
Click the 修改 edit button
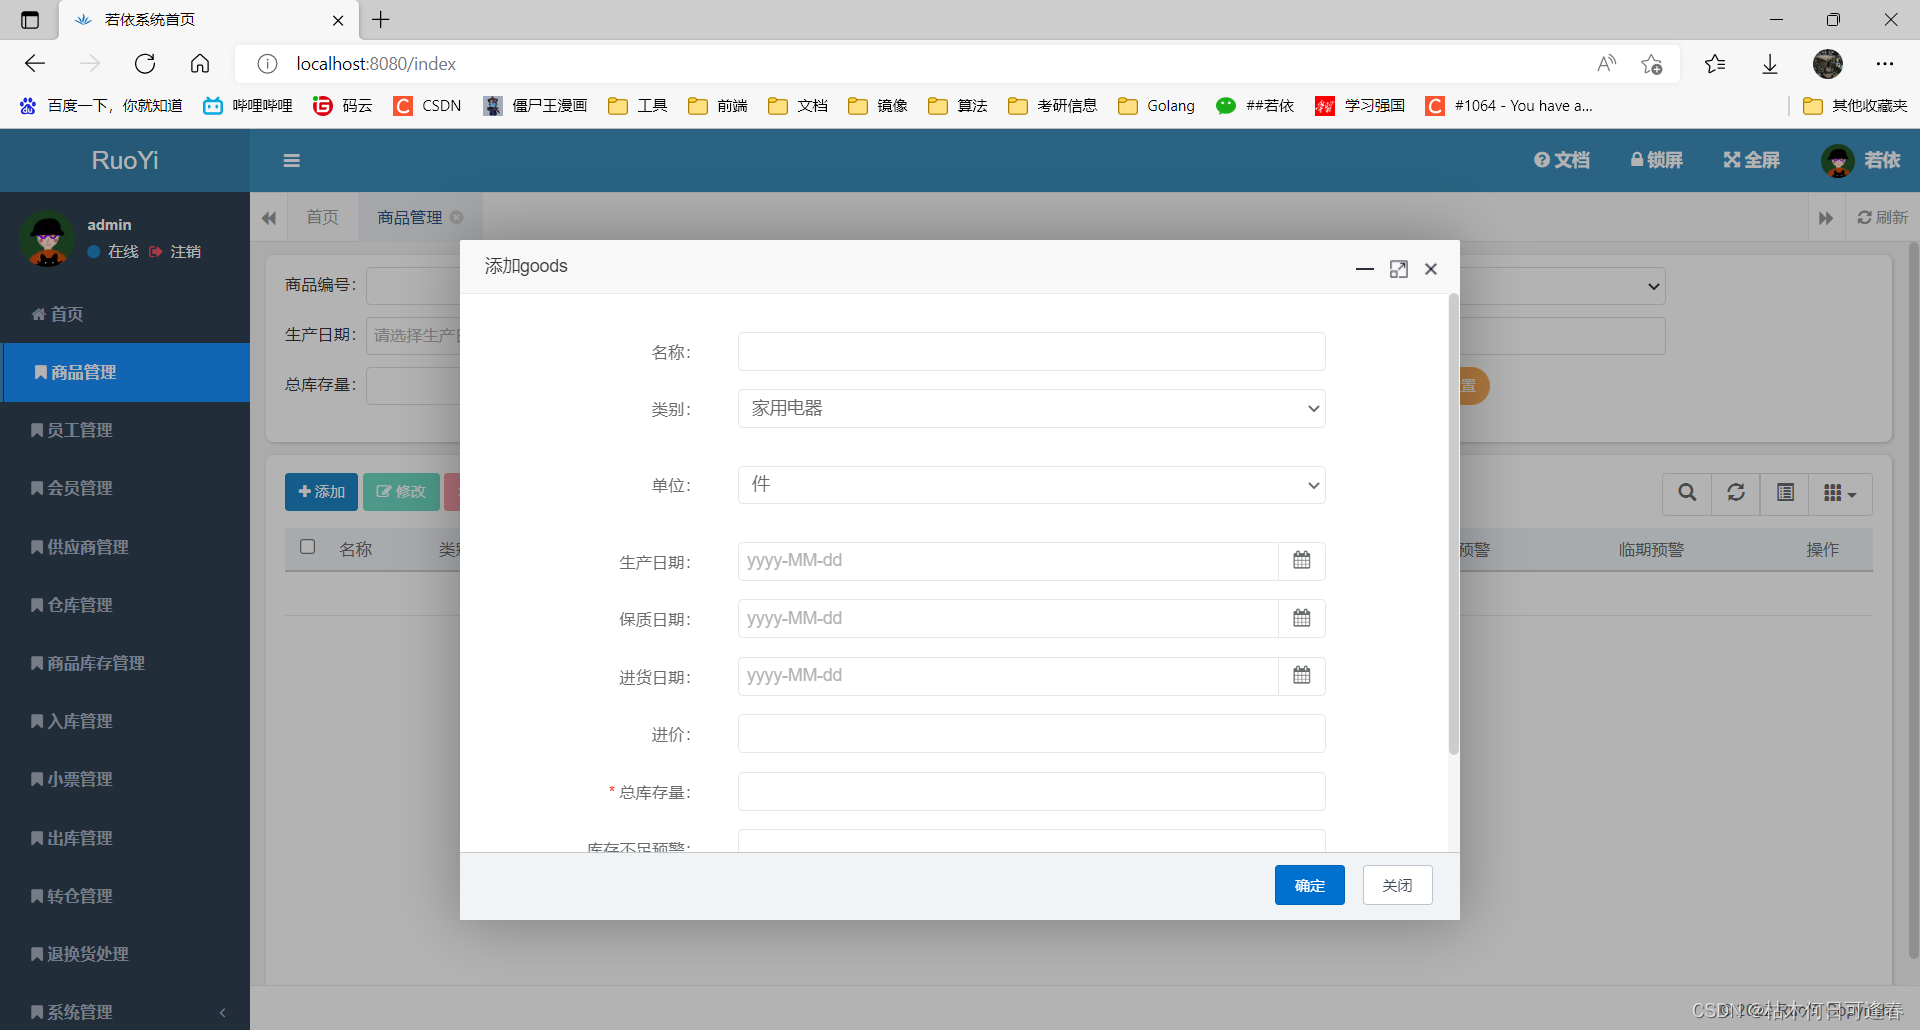pyautogui.click(x=401, y=492)
